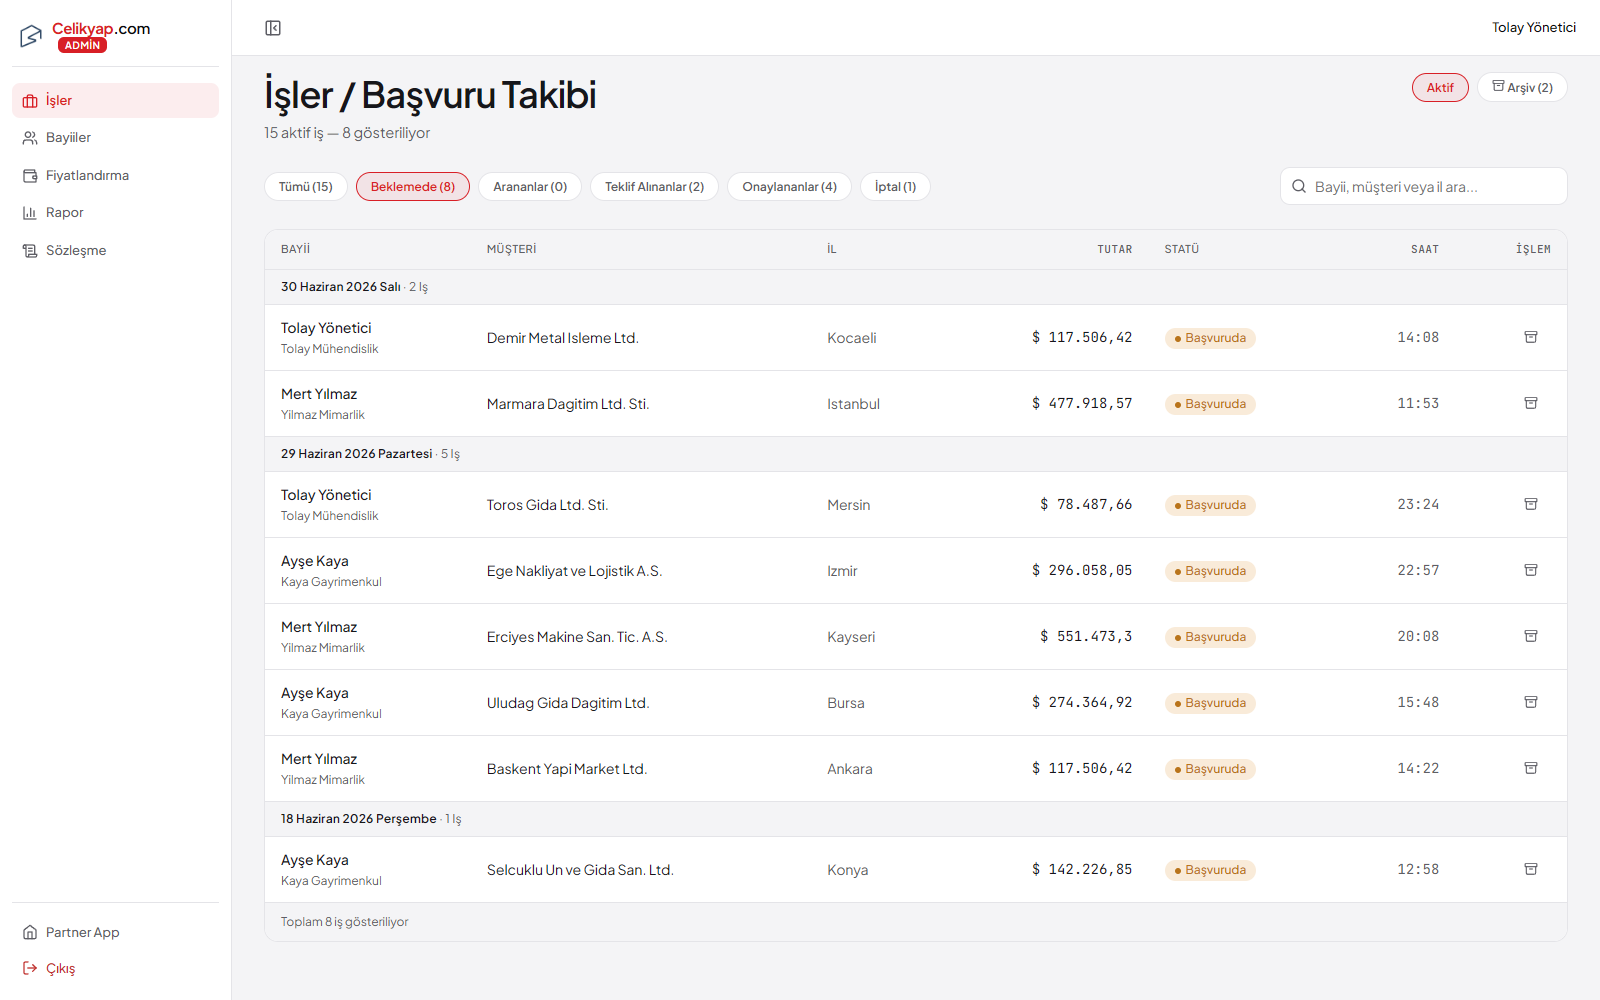1600x1000 pixels.
Task: Click amount $ 477.918,57
Action: pyautogui.click(x=1082, y=403)
